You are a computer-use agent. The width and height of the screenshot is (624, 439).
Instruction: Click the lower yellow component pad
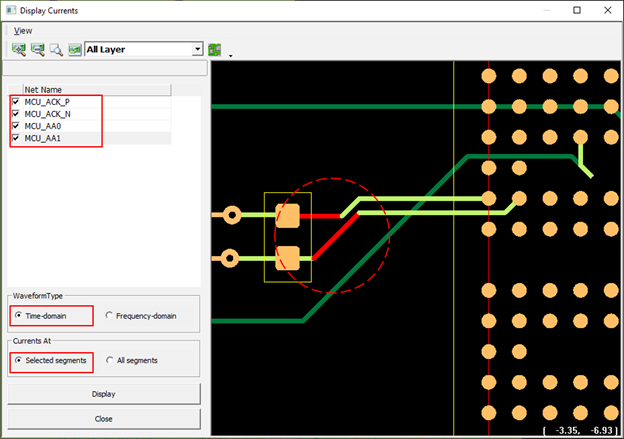click(x=288, y=258)
